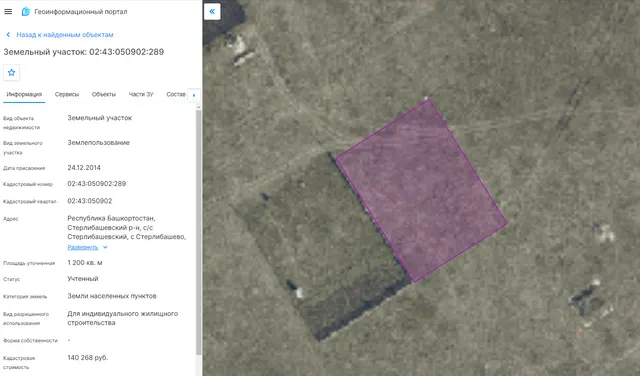The image size is (640, 376).
Task: Click the Землепользование value
Action: [x=98, y=142]
